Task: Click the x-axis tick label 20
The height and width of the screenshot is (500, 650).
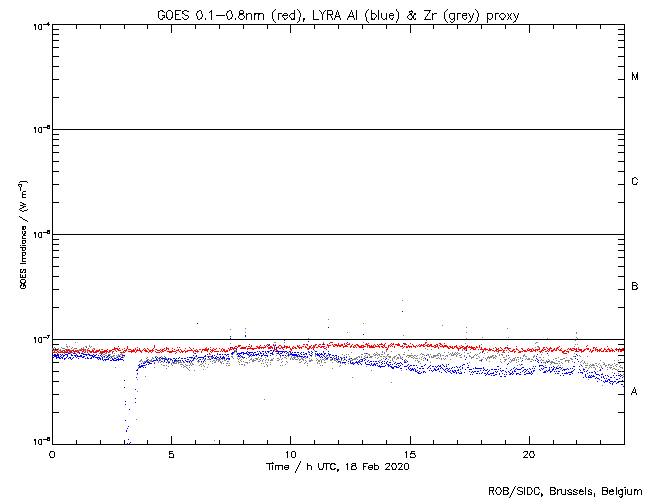Action: (528, 453)
